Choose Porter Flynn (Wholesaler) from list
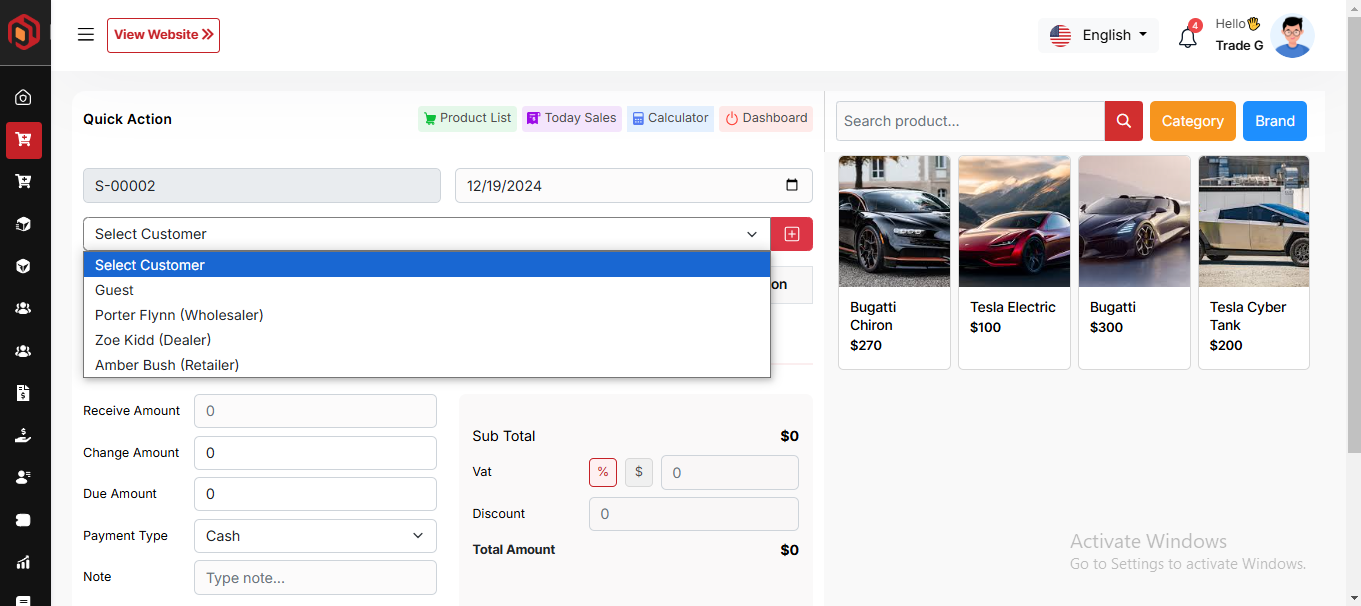1361x606 pixels. [x=179, y=315]
